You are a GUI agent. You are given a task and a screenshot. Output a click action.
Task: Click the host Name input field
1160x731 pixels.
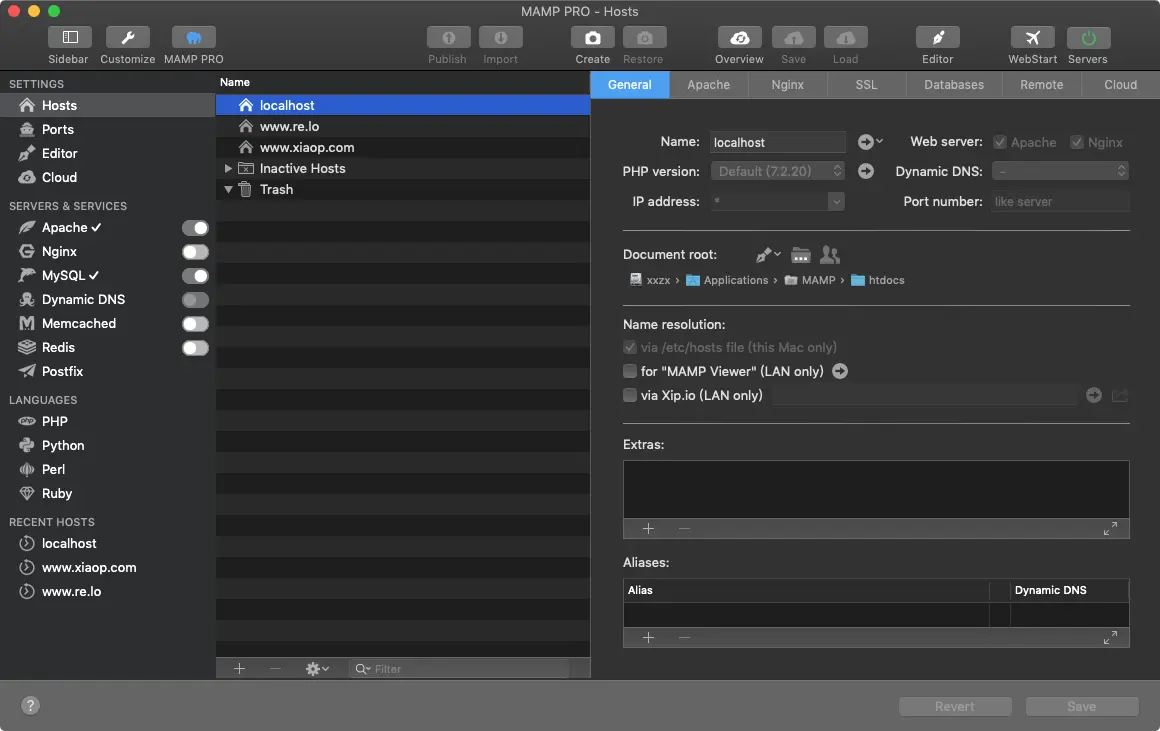coord(777,142)
